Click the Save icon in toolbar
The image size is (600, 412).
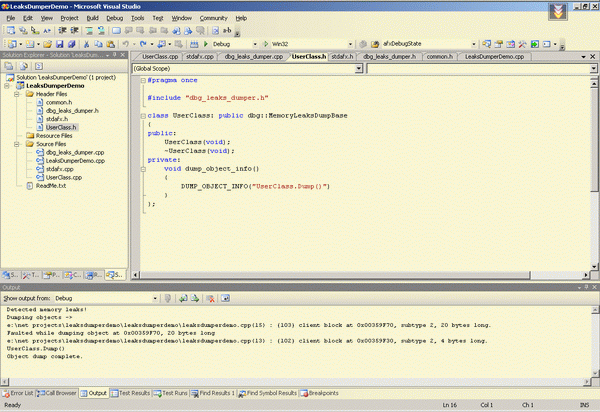pos(59,44)
